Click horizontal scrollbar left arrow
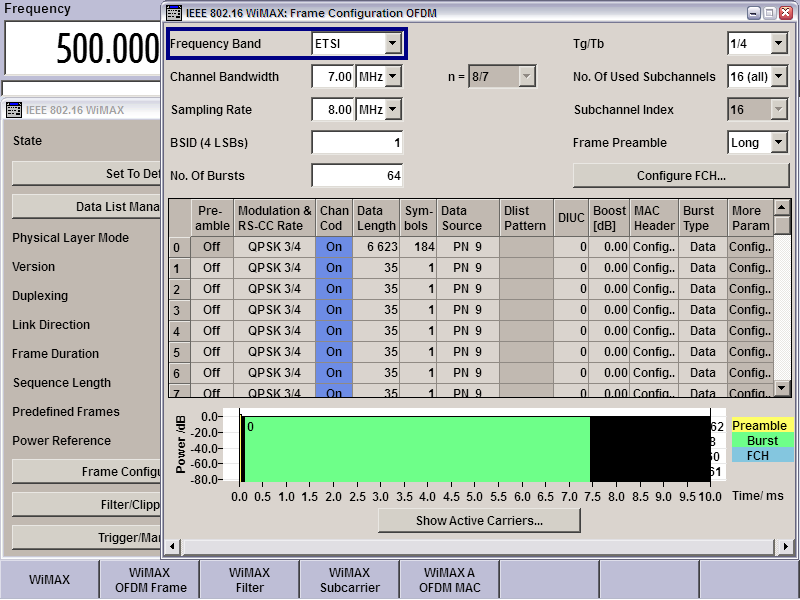The height and width of the screenshot is (600, 800). point(172,546)
